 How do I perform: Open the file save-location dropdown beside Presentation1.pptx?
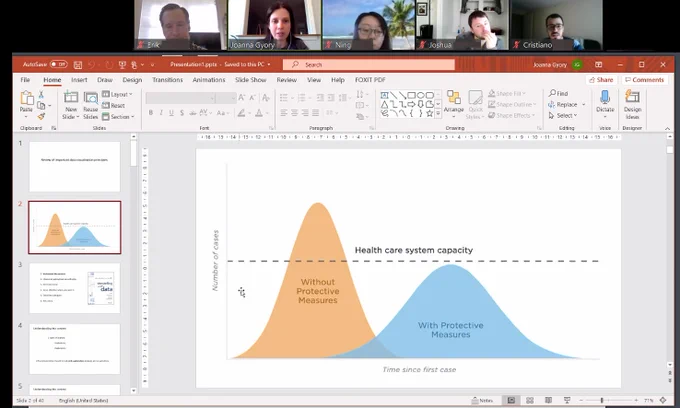(x=269, y=65)
